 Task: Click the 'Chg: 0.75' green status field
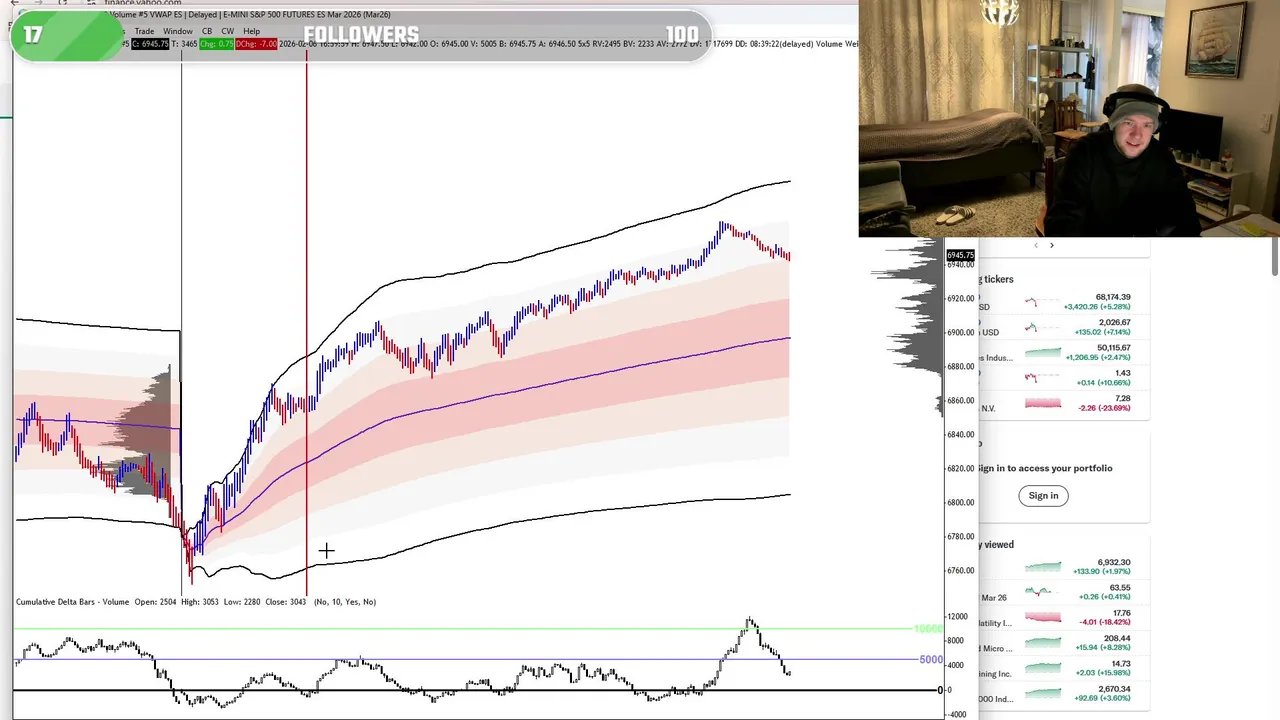pyautogui.click(x=216, y=44)
